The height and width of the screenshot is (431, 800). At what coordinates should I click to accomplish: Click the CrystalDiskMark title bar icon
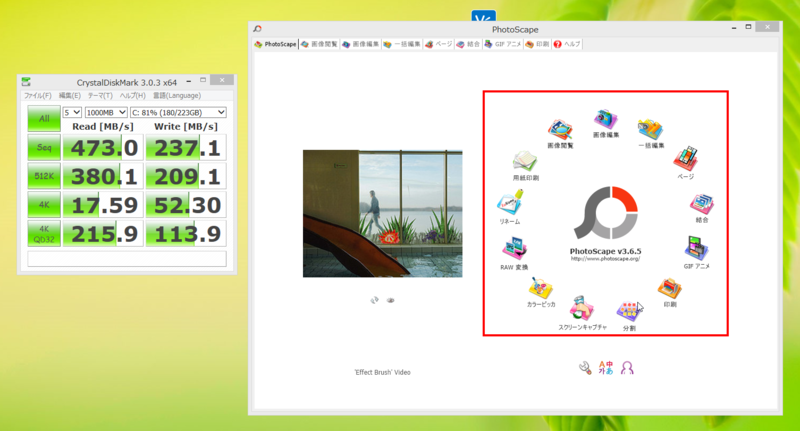coord(26,82)
